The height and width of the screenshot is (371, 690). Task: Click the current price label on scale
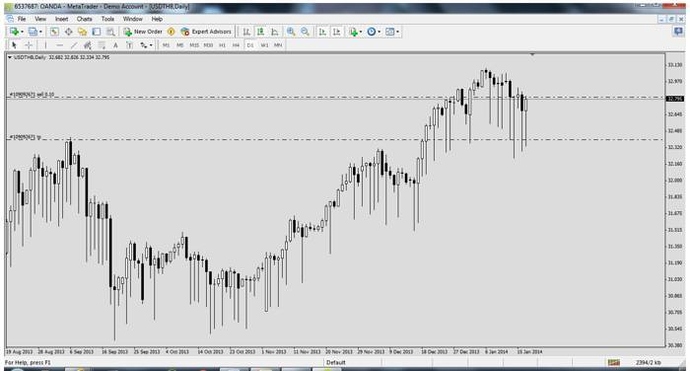(675, 99)
